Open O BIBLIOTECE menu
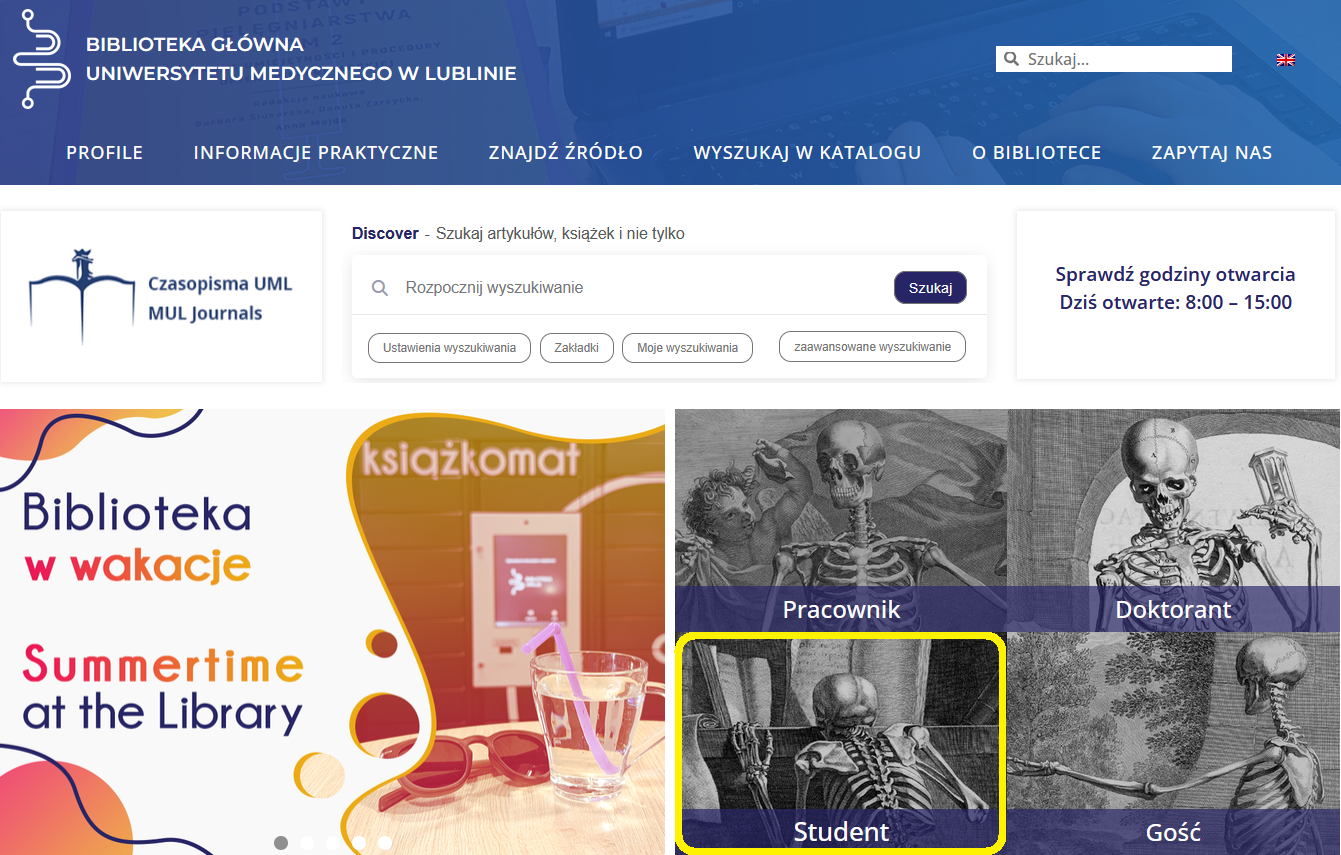 coord(1037,153)
